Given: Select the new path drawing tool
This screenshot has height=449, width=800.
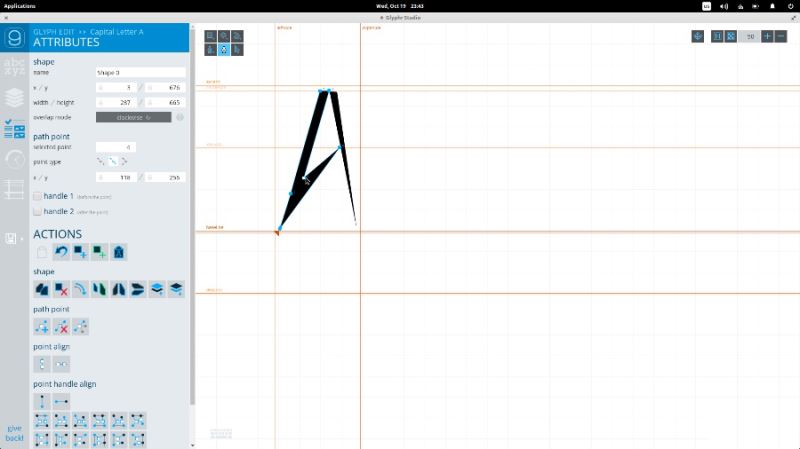Looking at the screenshot, I should point(237,36).
